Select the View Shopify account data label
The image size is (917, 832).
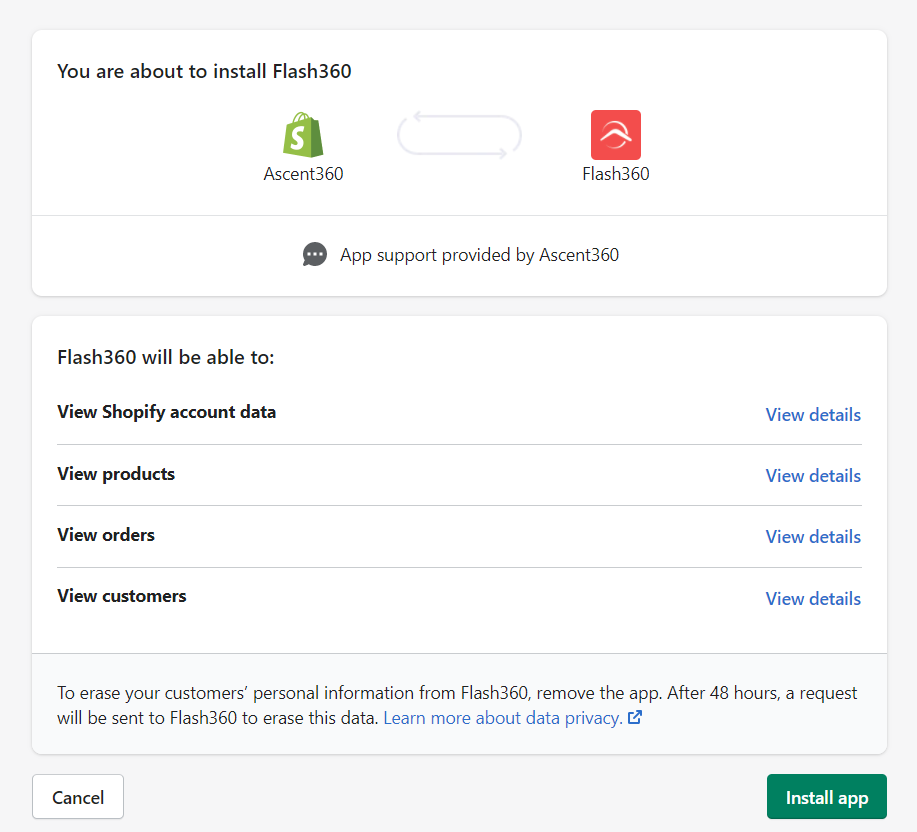pyautogui.click(x=166, y=412)
